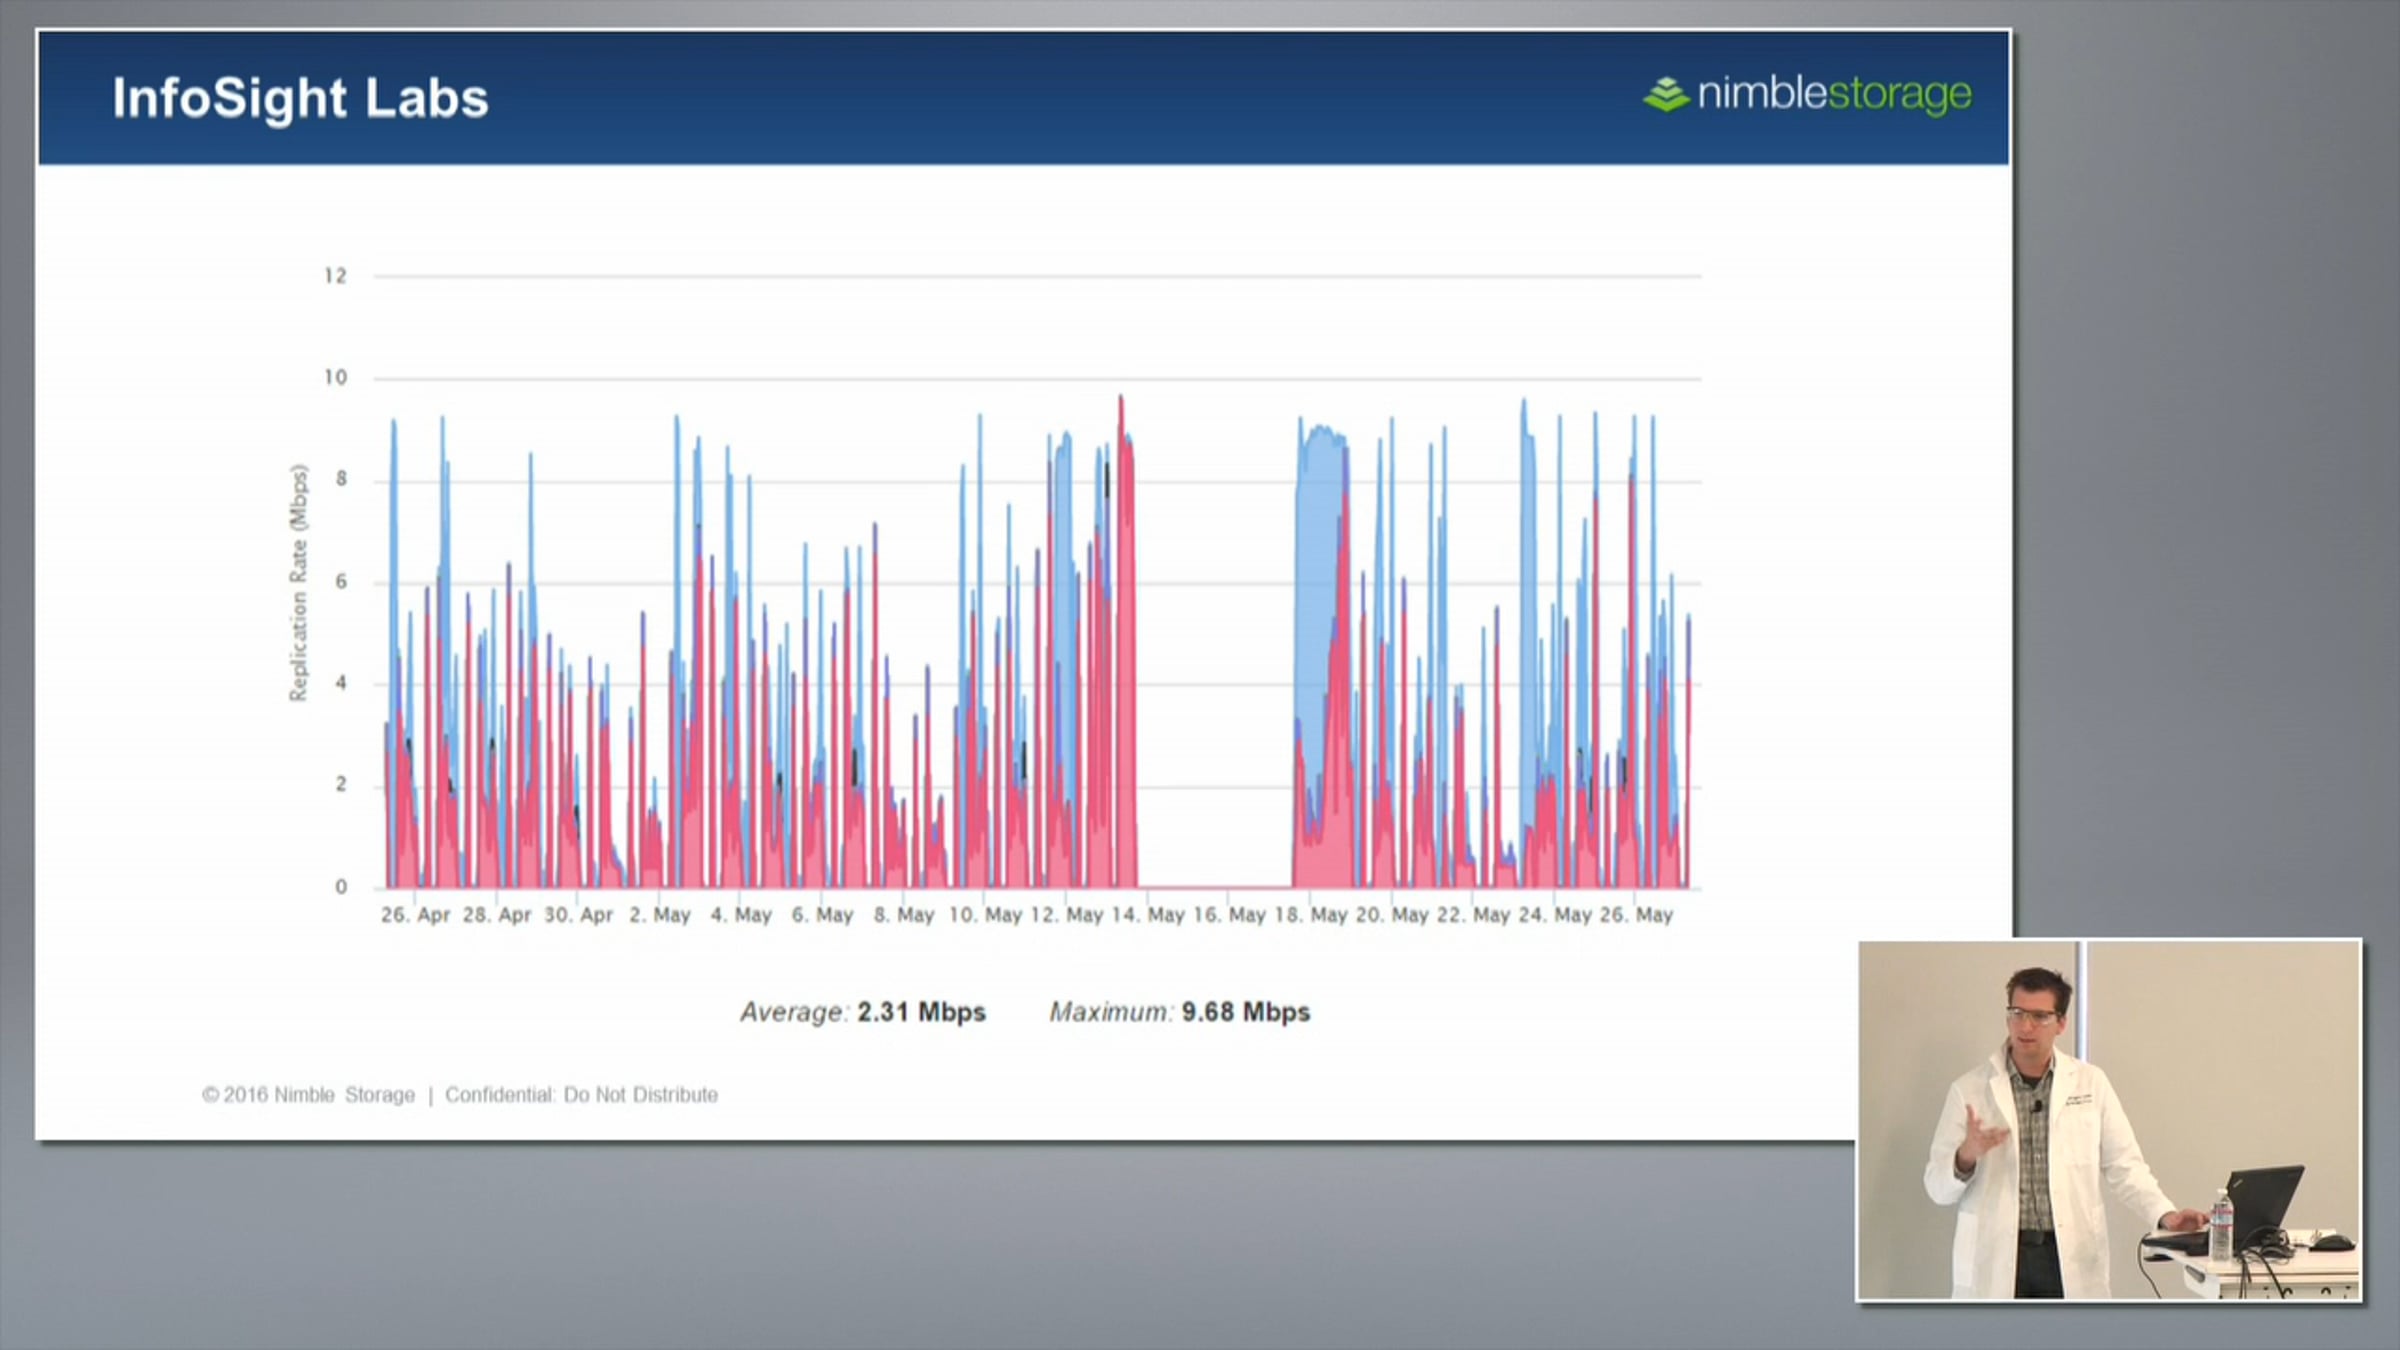2400x1350 pixels.
Task: Click the 2016 Nimble Storage copyright text
Action: pyautogui.click(x=308, y=1095)
